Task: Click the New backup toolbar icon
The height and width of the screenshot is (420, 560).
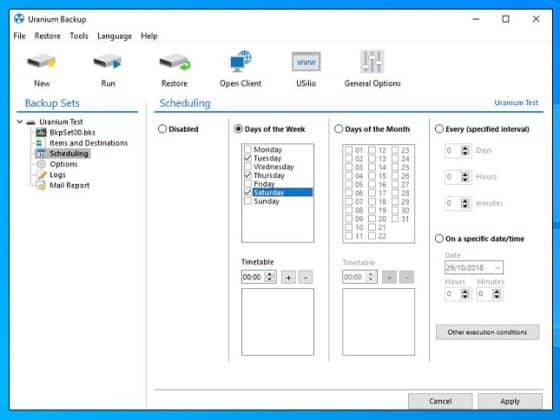Action: pos(42,70)
